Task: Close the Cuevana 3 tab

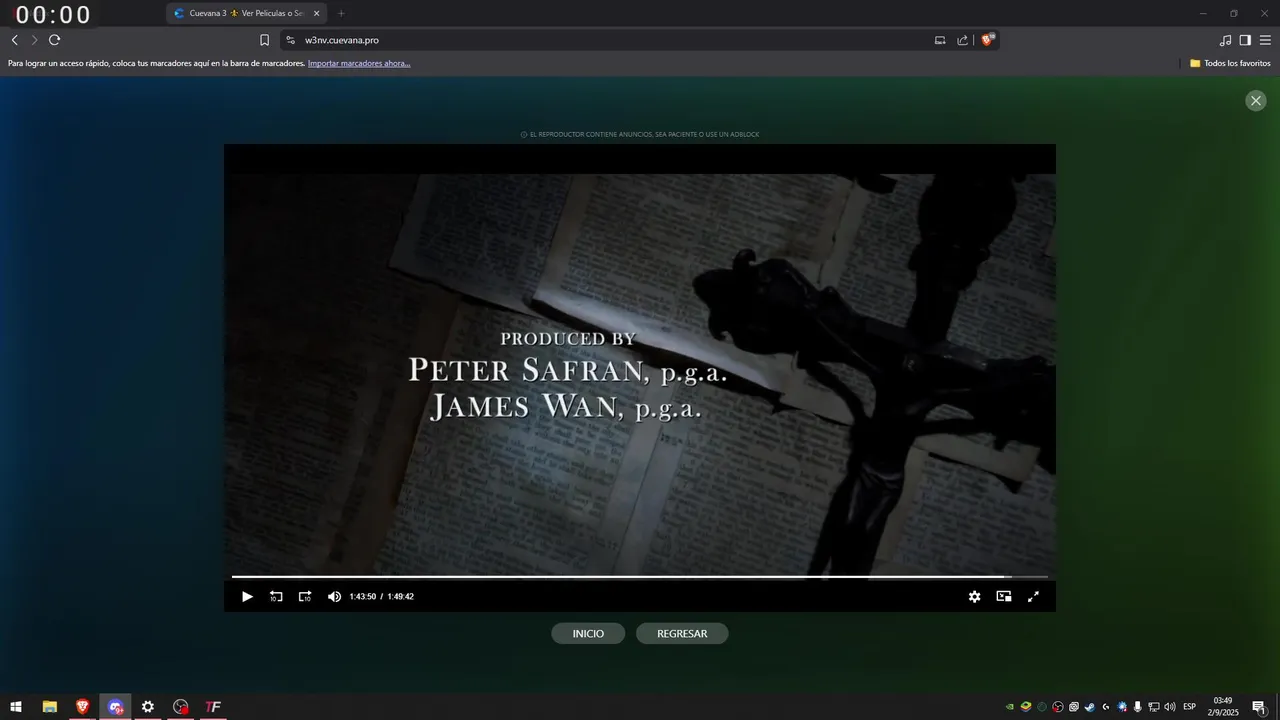Action: (x=316, y=13)
